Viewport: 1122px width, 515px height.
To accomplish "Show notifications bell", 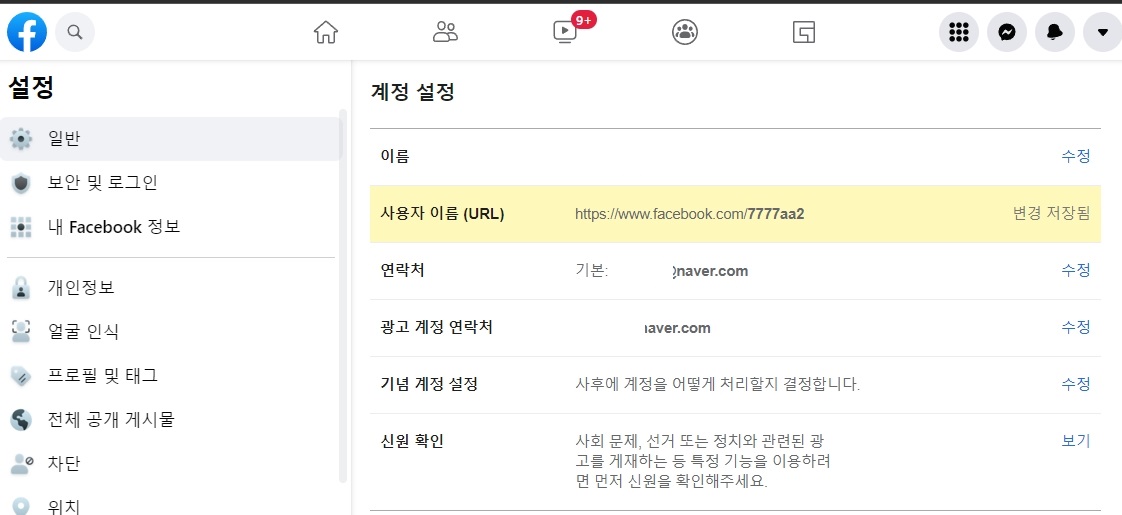I will point(1055,32).
